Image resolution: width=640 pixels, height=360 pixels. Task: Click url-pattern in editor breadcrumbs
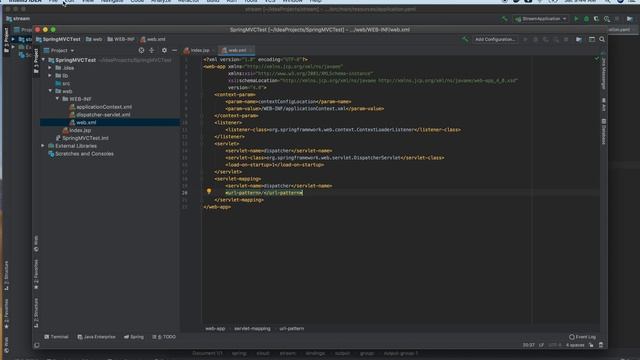292,329
